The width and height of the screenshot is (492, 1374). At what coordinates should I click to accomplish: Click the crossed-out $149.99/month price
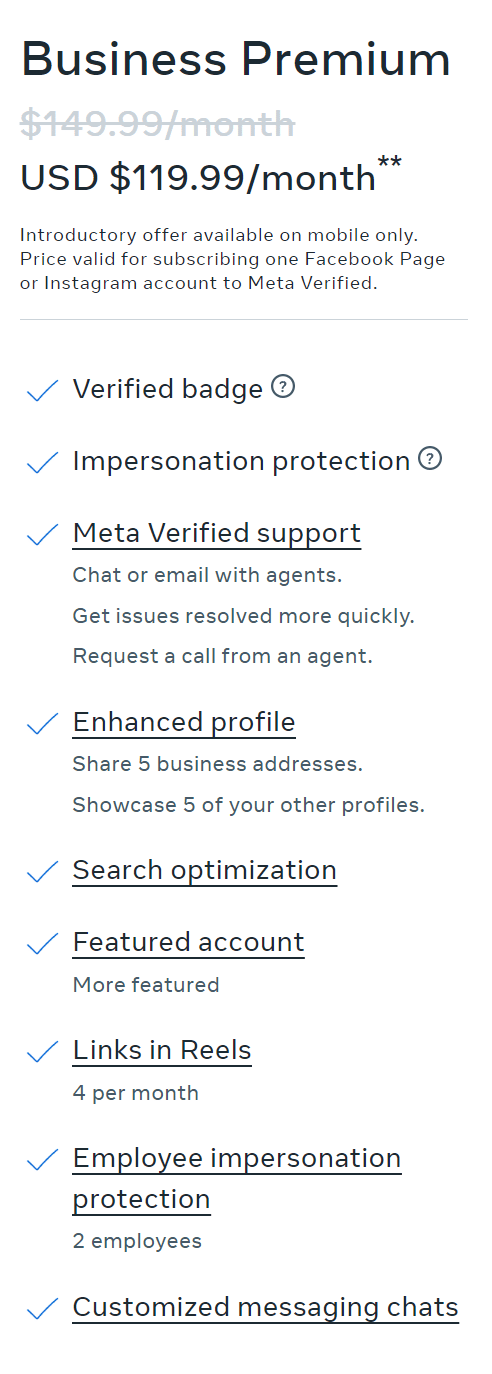coord(158,124)
